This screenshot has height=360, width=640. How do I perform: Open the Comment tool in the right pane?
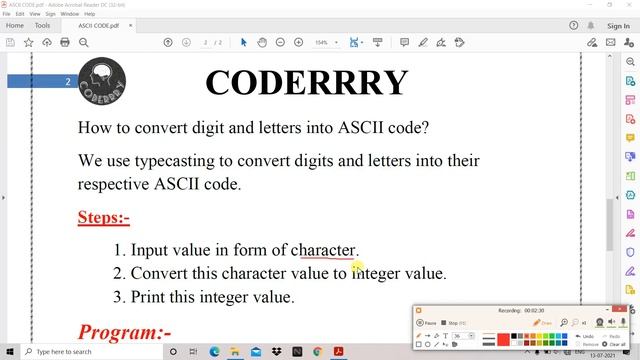pyautogui.click(x=630, y=138)
